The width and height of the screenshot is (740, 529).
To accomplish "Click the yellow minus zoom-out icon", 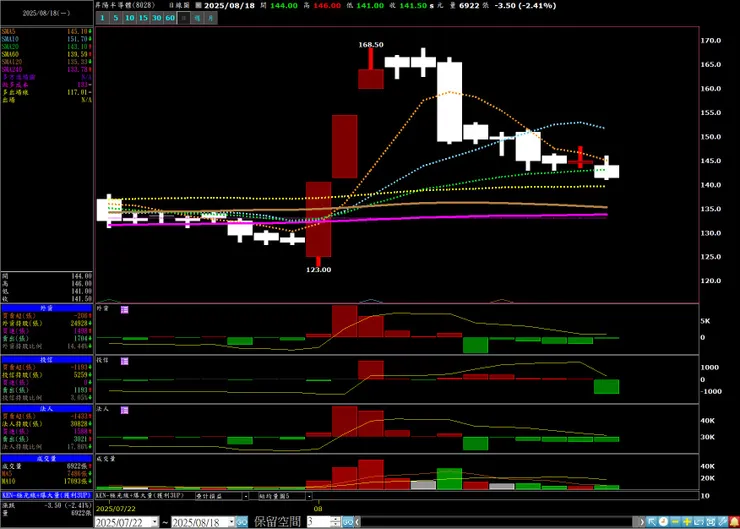I will [675, 522].
